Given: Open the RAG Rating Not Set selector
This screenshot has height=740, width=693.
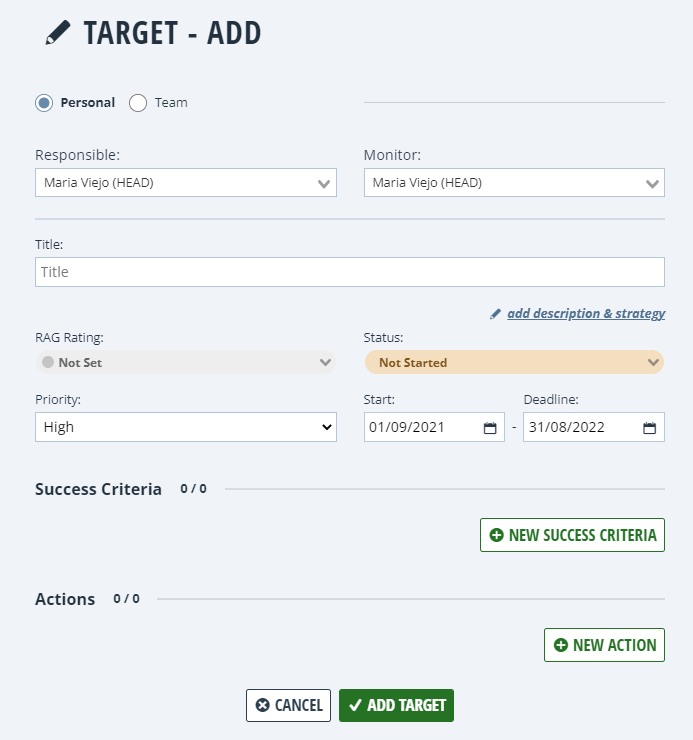Looking at the screenshot, I should click(x=186, y=362).
